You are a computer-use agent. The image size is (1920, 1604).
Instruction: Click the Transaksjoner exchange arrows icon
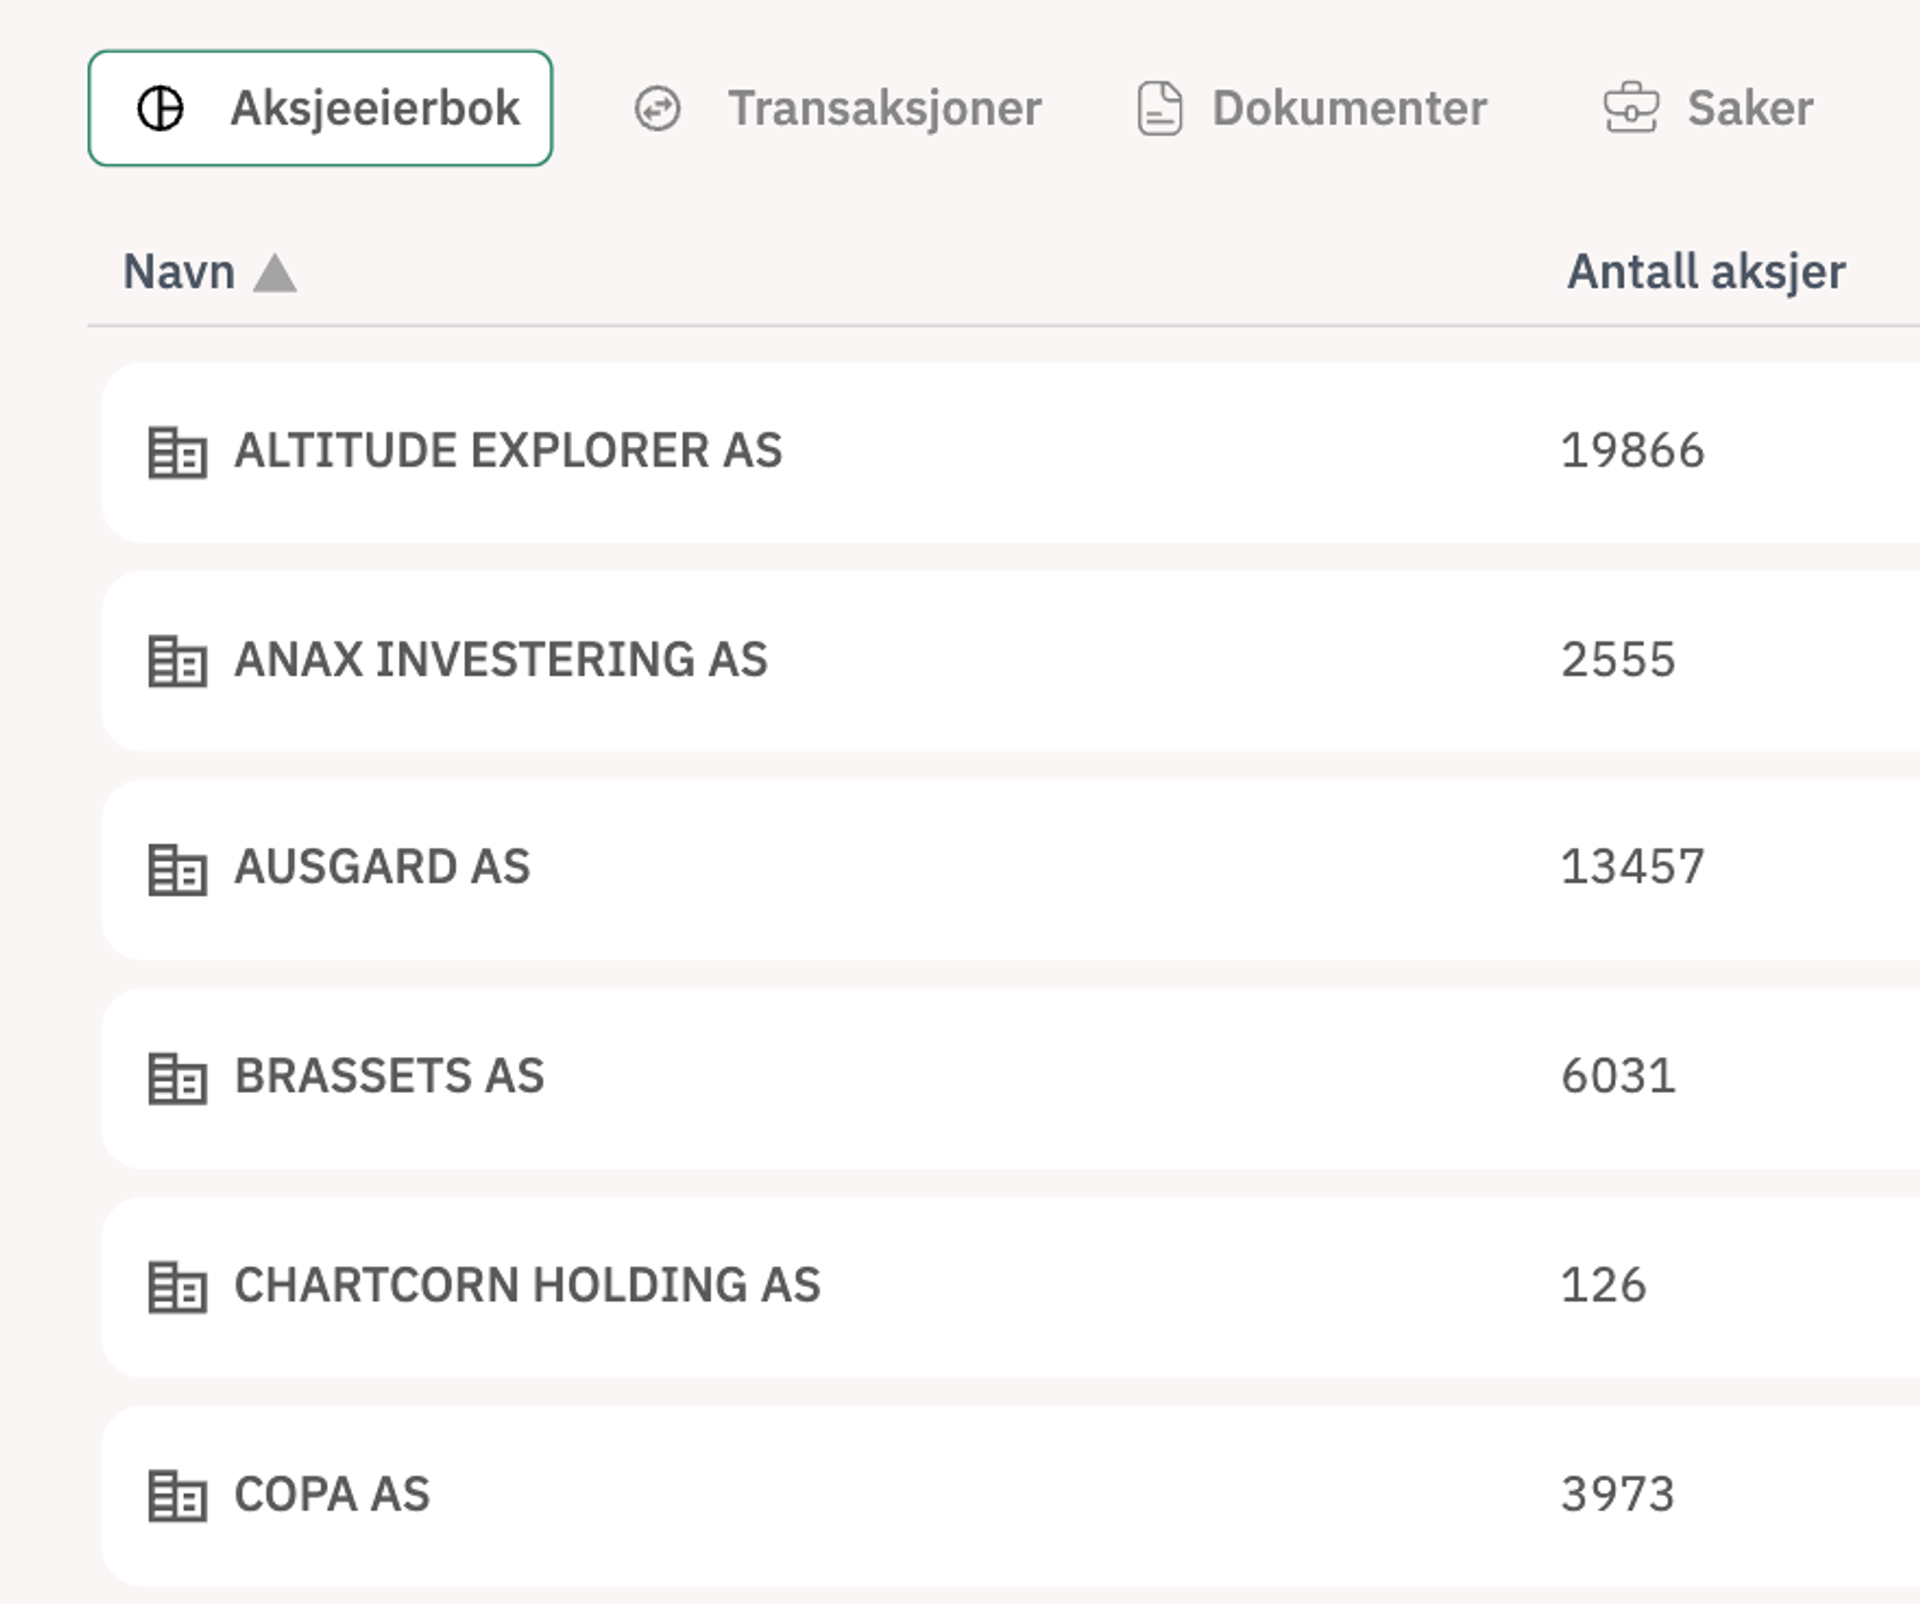[x=657, y=108]
